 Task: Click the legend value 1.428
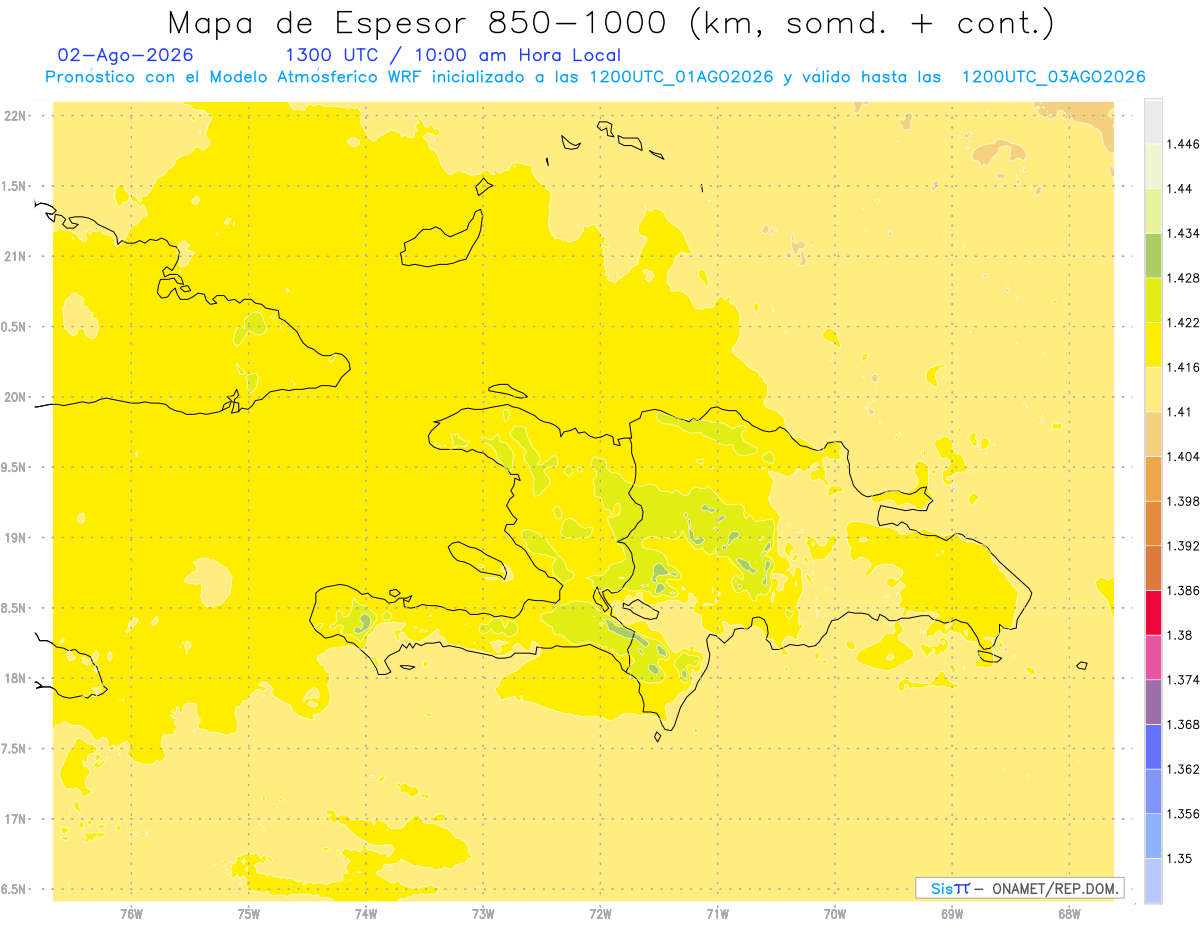point(1184,278)
